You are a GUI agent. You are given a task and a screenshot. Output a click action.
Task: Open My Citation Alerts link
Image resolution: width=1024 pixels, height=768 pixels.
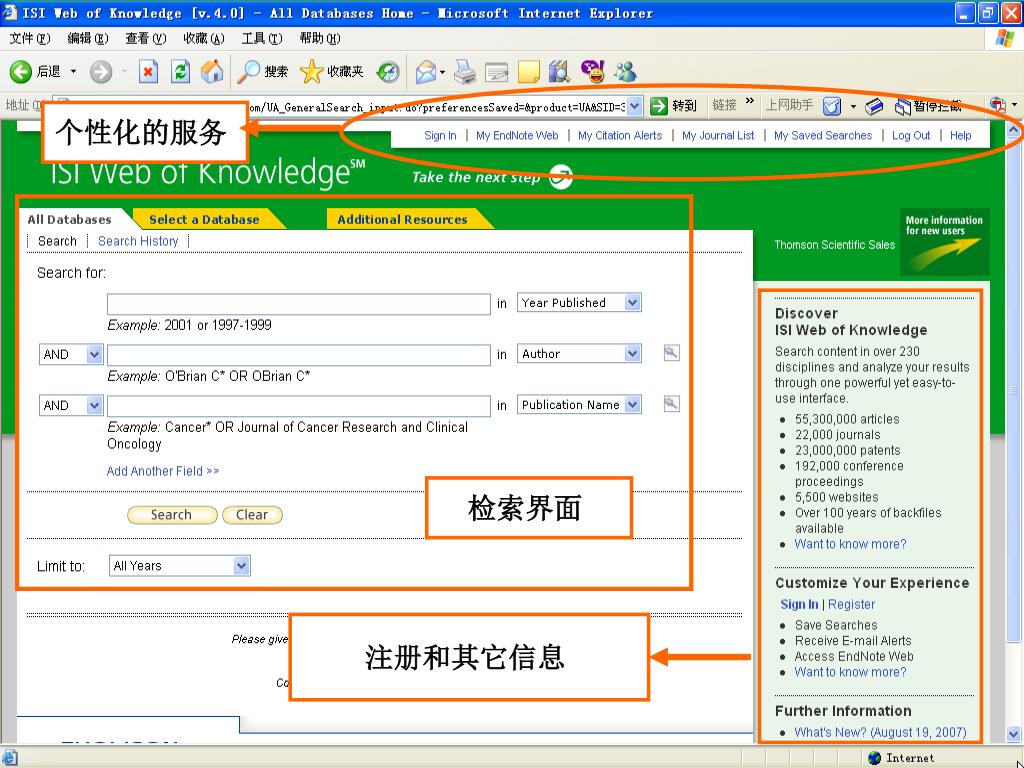point(620,135)
